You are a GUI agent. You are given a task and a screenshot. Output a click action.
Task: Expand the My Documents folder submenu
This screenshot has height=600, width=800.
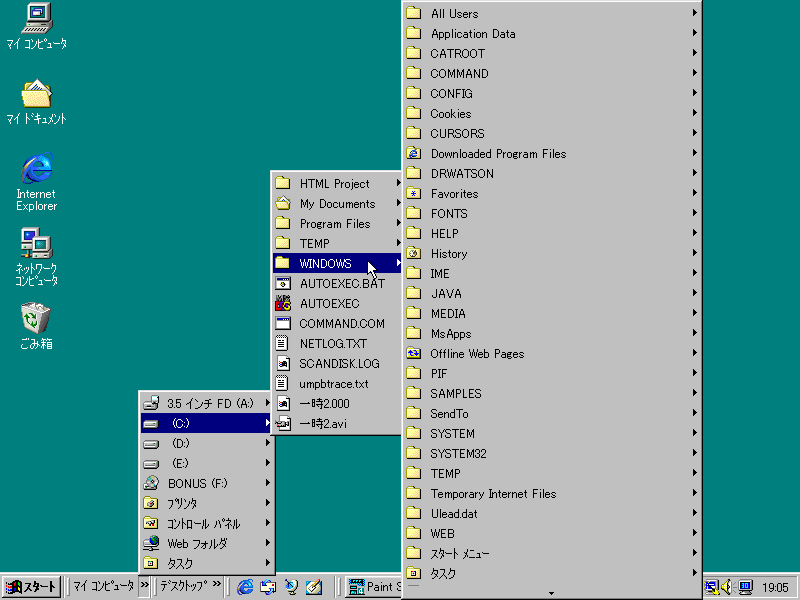click(x=337, y=204)
